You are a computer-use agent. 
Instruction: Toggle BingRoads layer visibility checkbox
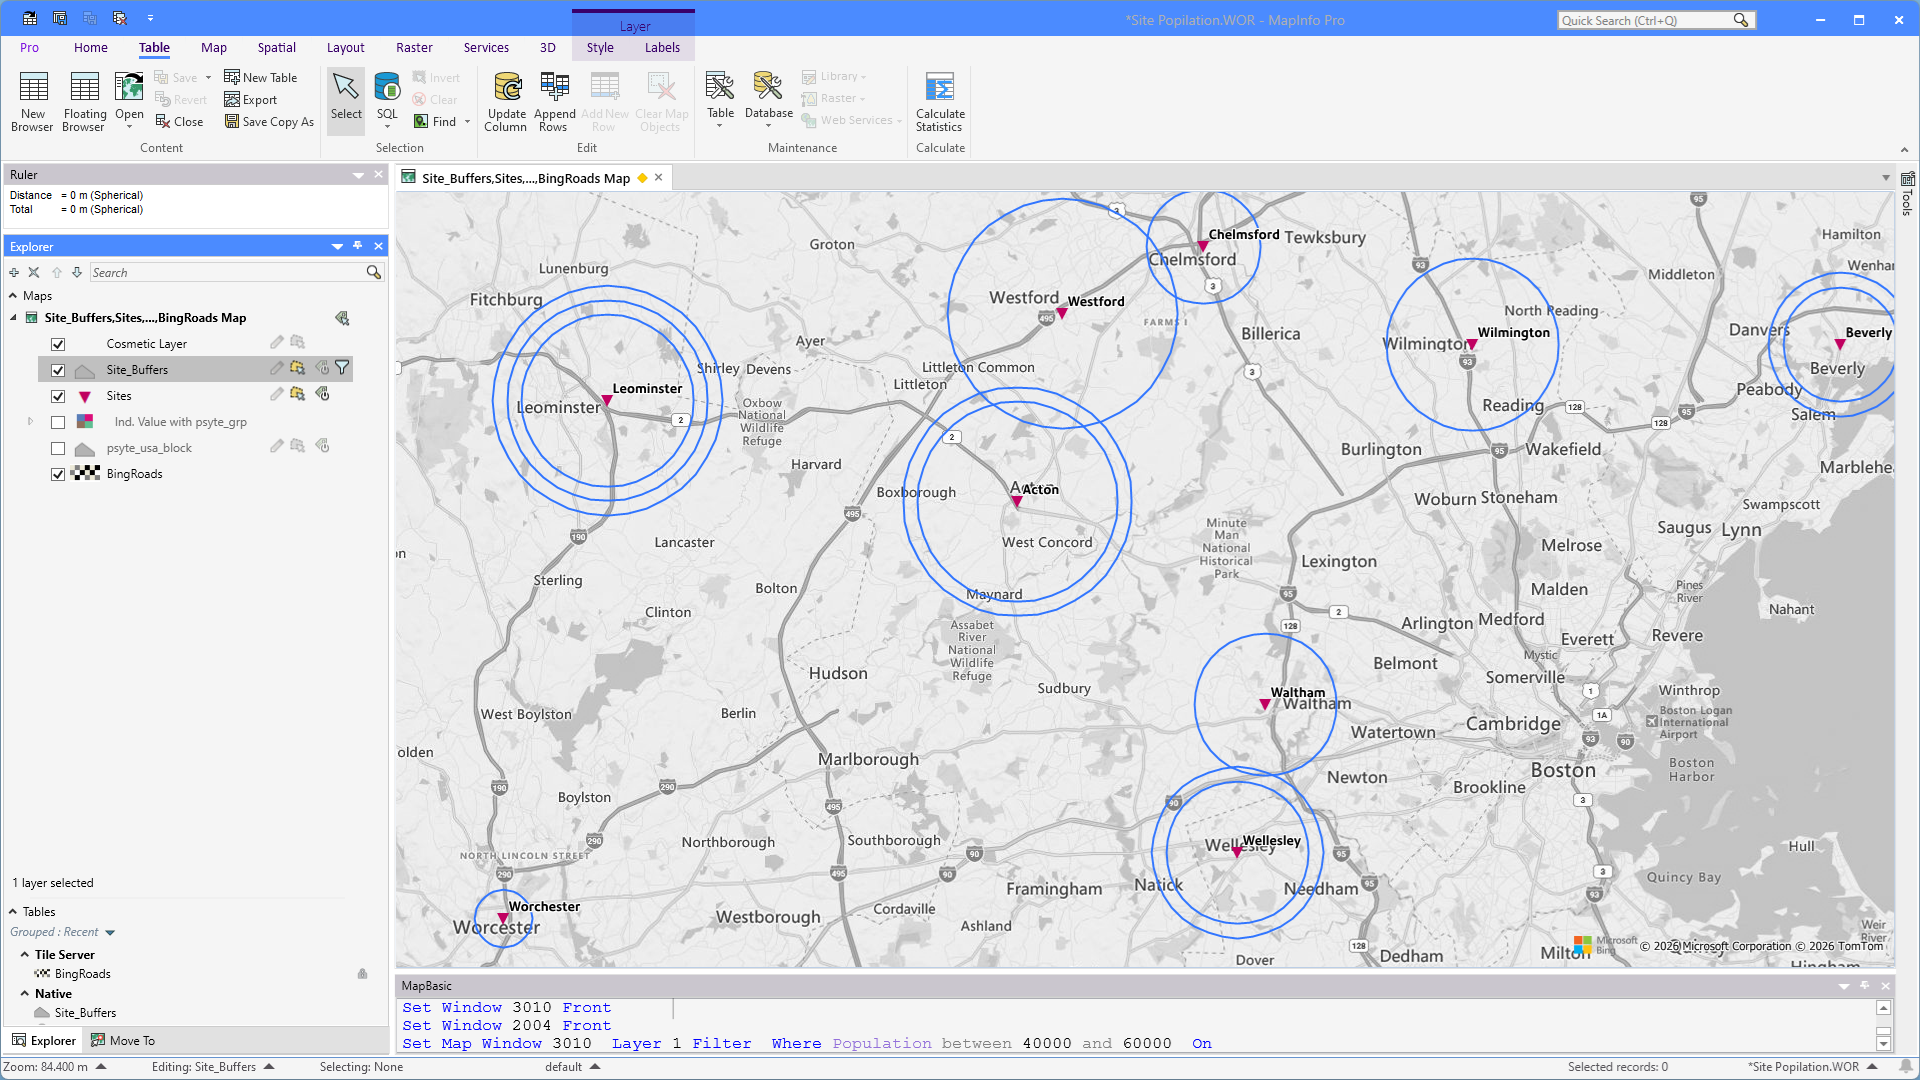point(58,475)
